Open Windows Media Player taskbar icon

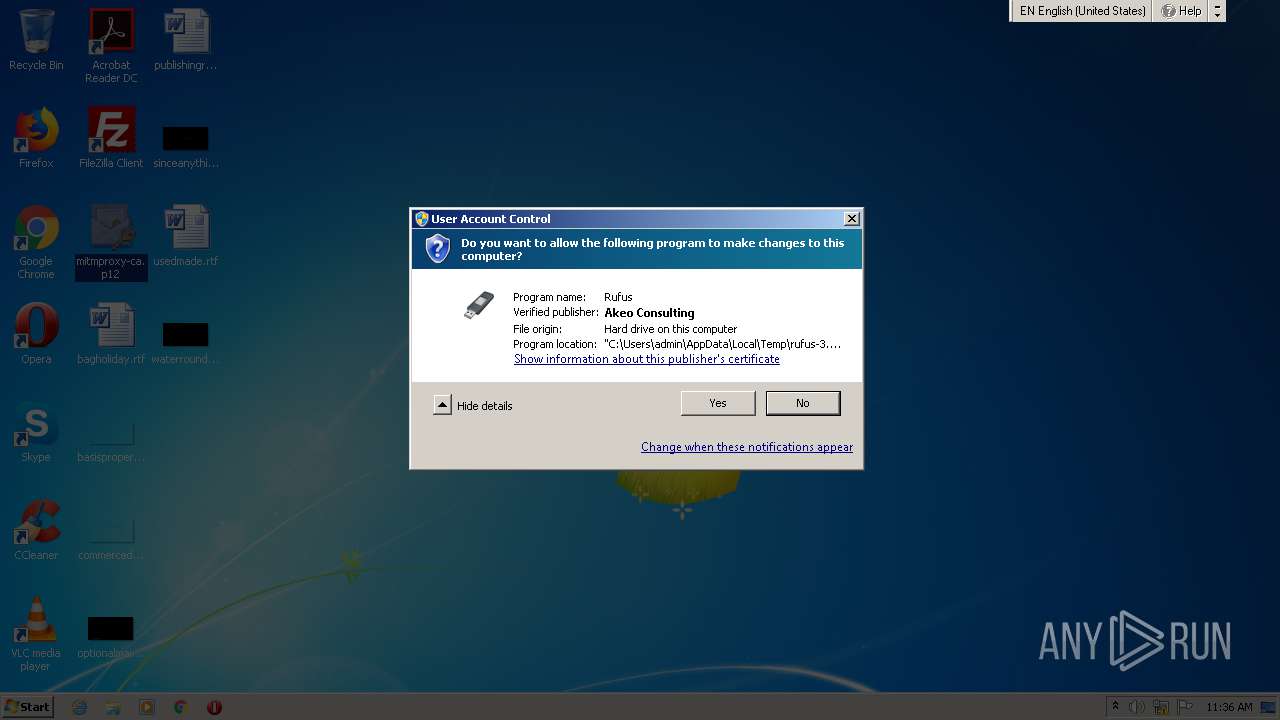point(147,707)
